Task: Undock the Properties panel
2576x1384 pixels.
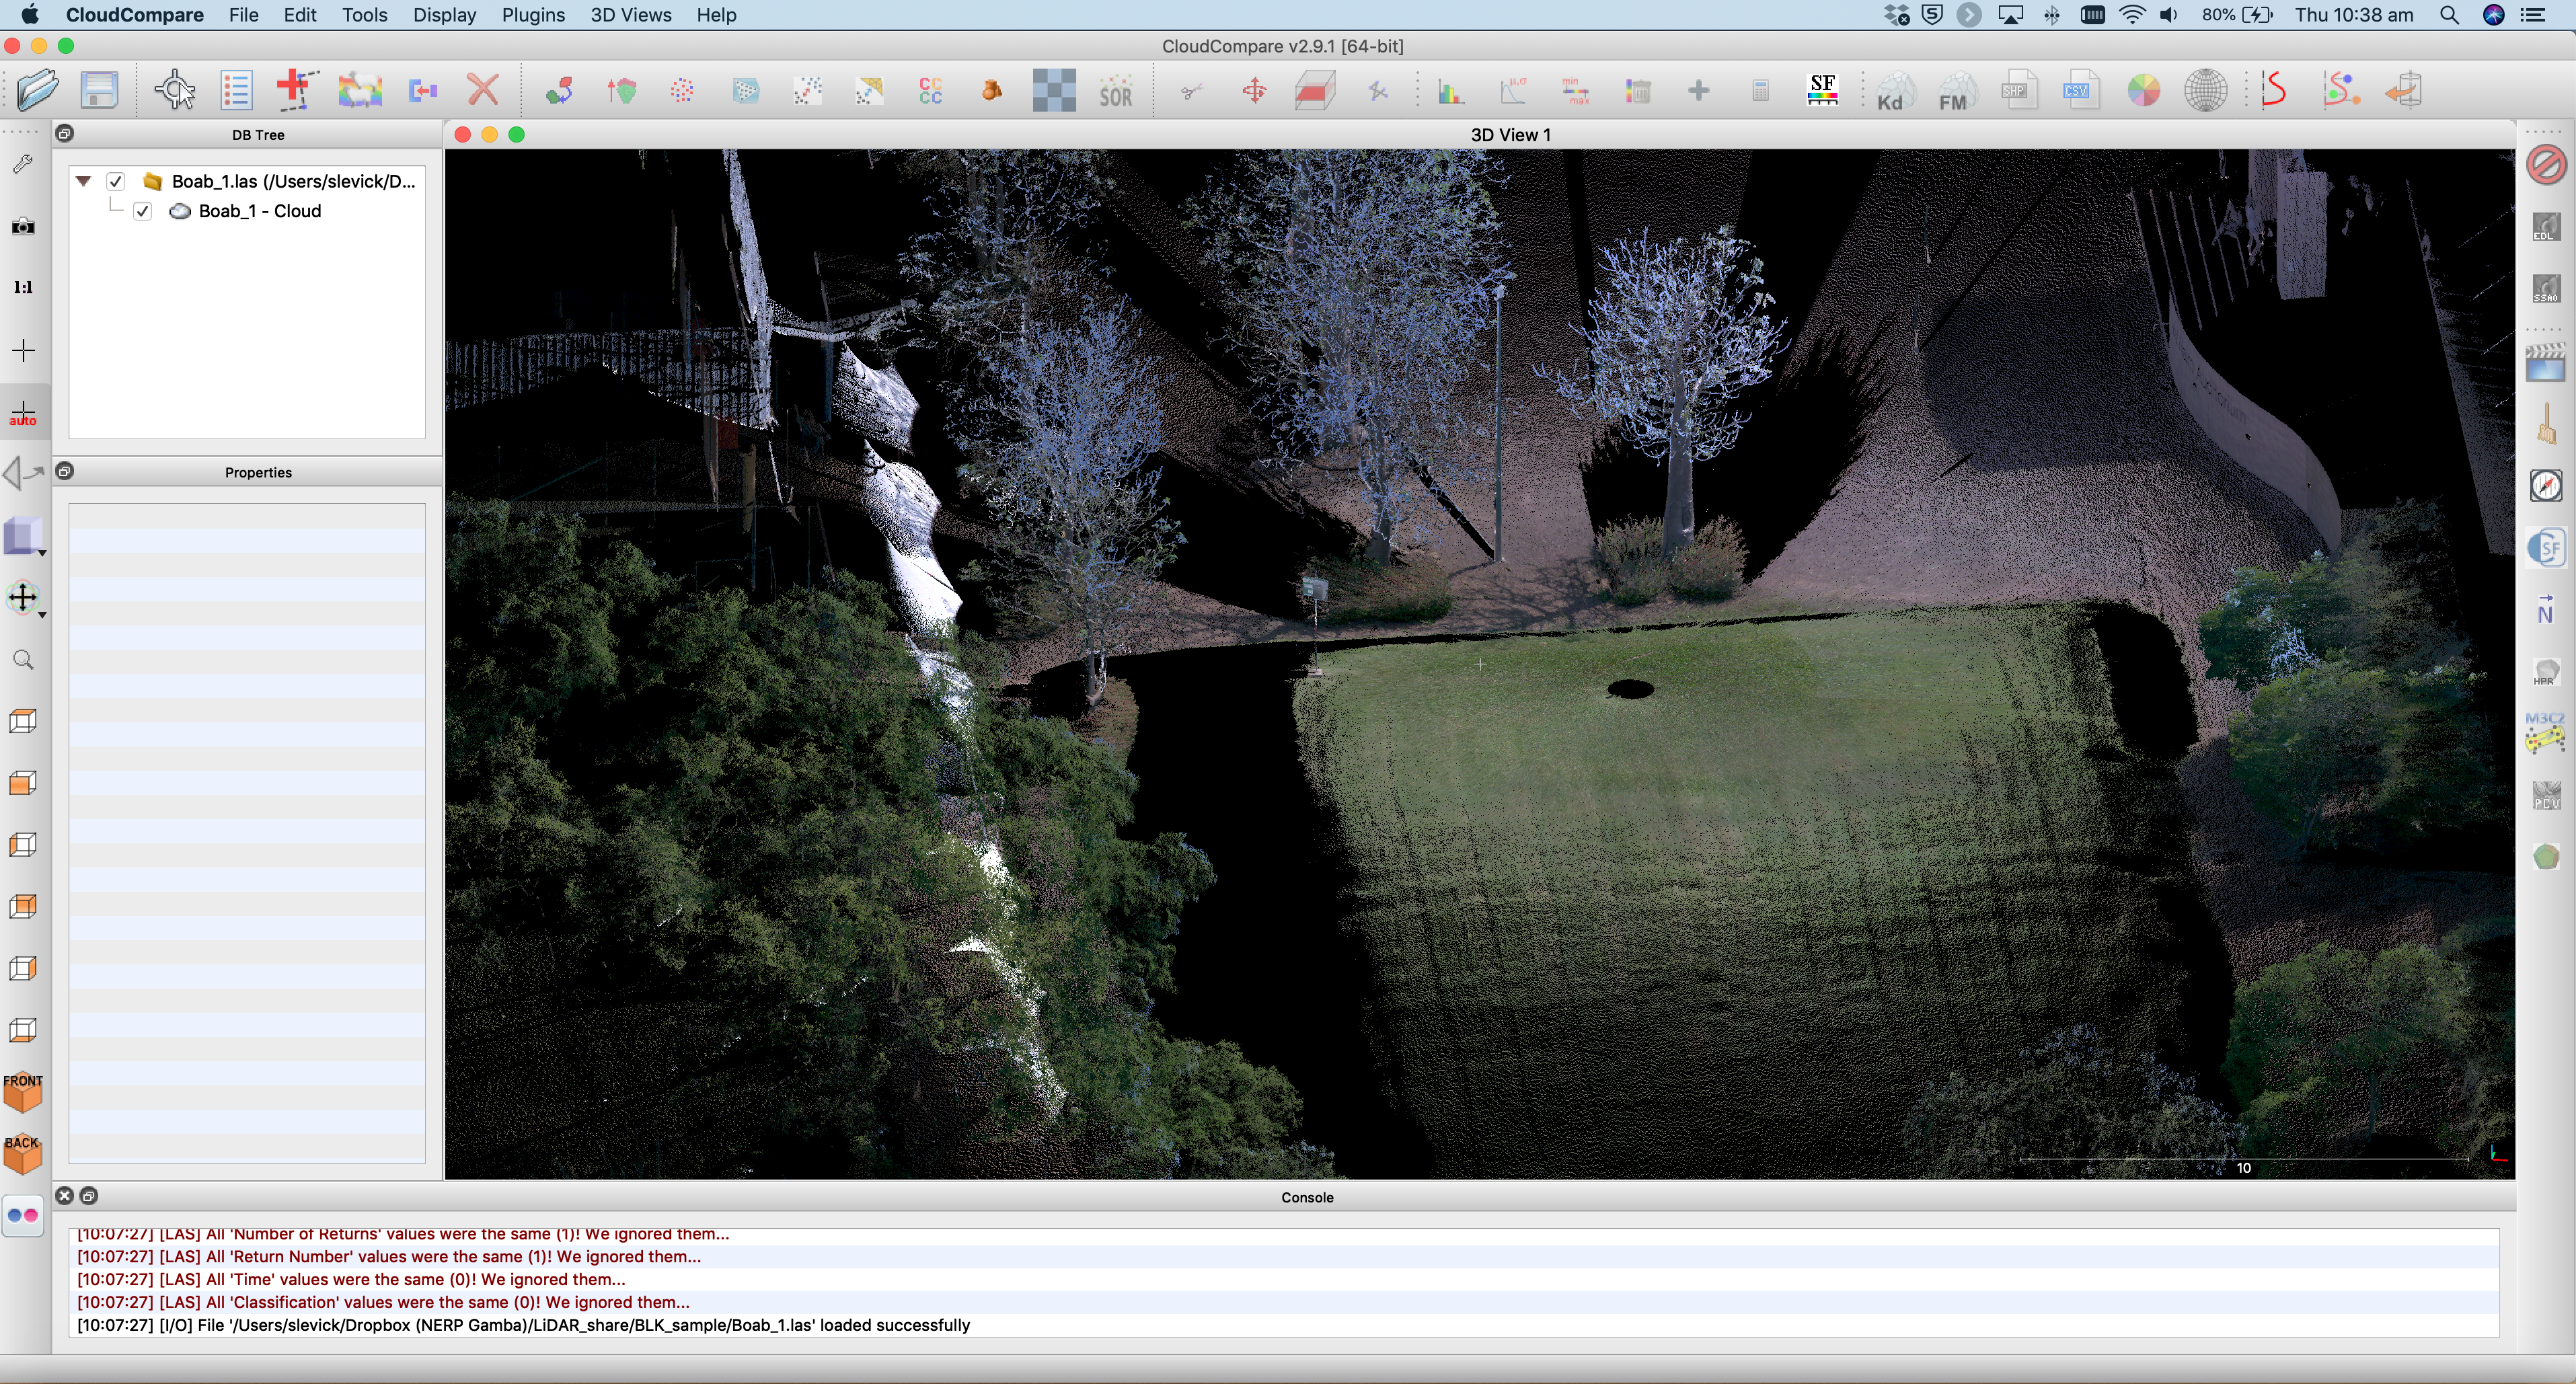Action: 65,471
